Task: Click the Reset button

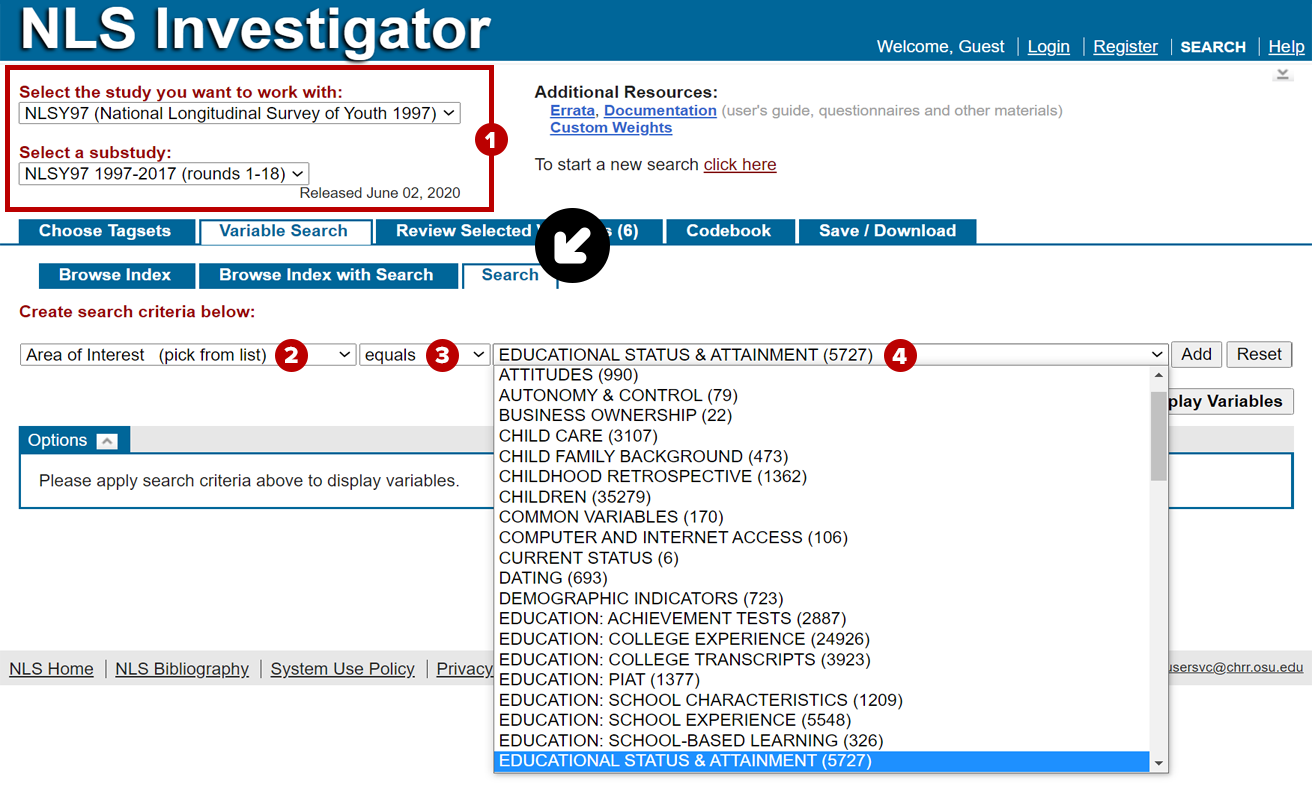Action: coord(1259,354)
